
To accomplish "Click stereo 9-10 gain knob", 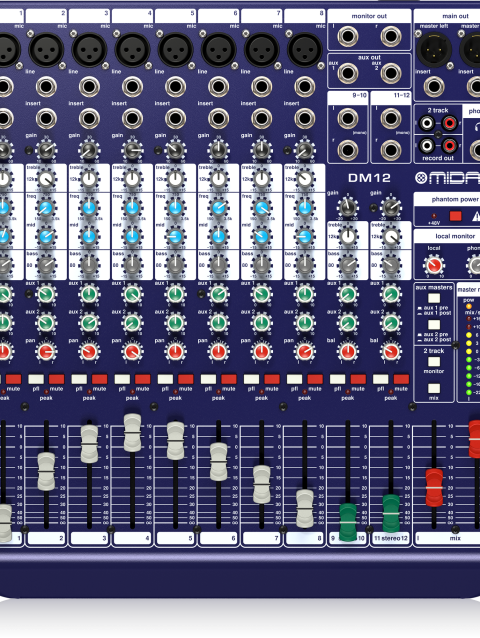I will 348,208.
